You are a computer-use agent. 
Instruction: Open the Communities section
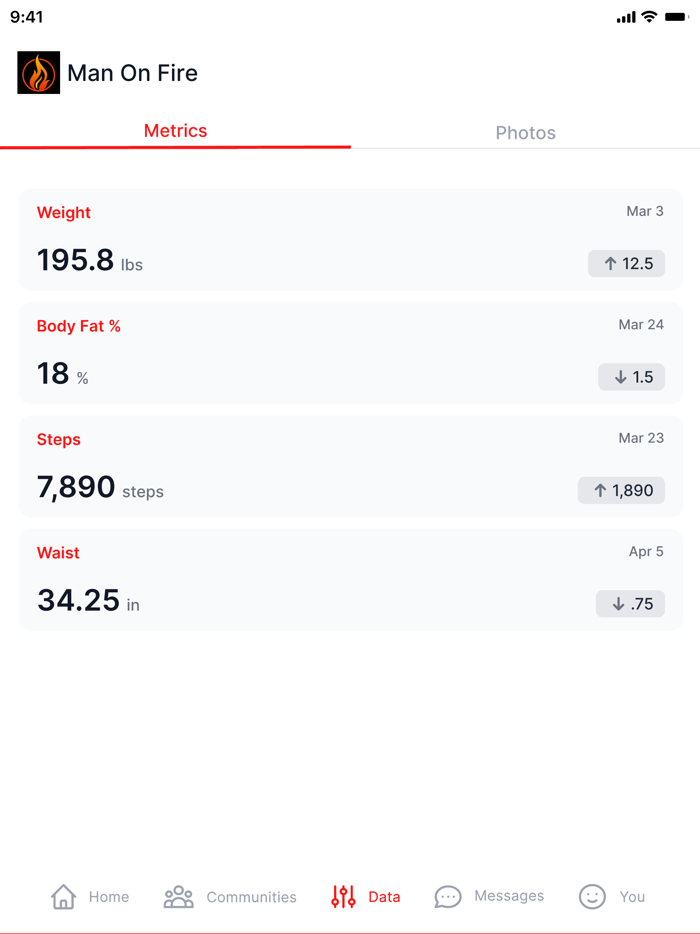(x=179, y=896)
